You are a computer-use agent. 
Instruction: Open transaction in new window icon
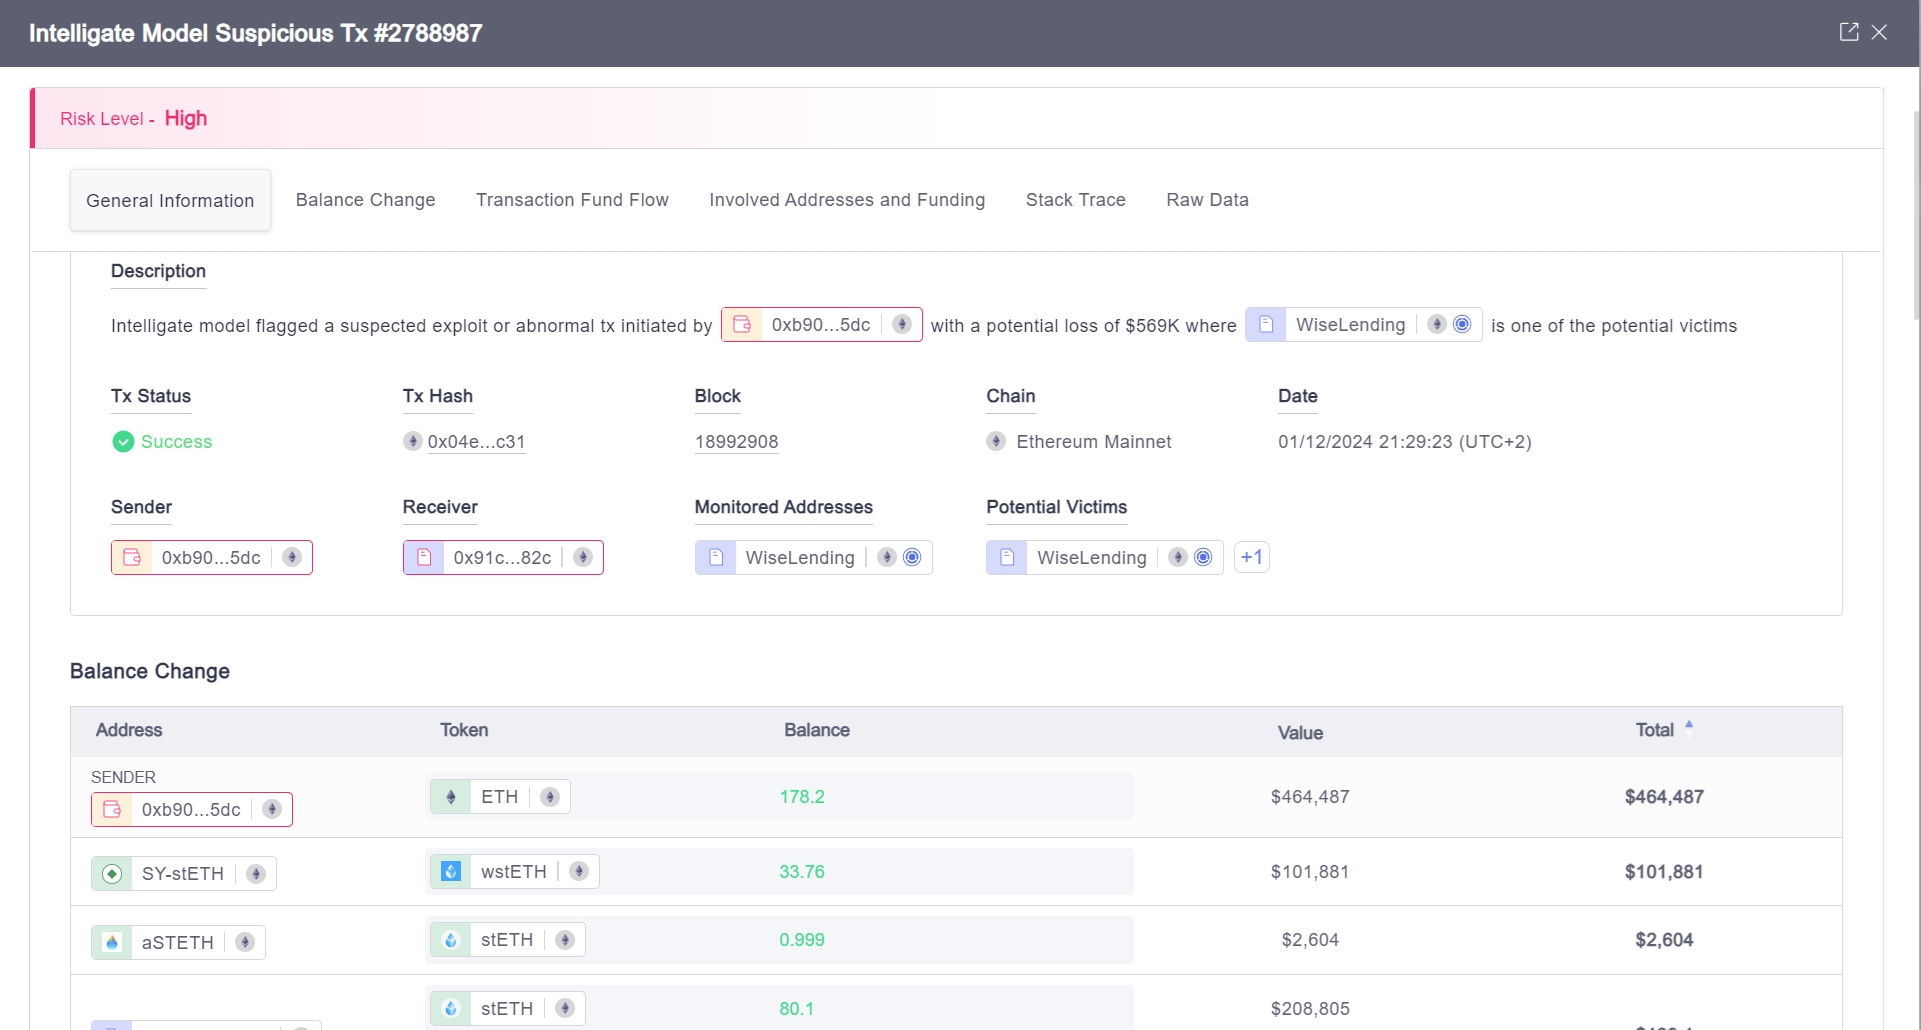pyautogui.click(x=1848, y=32)
